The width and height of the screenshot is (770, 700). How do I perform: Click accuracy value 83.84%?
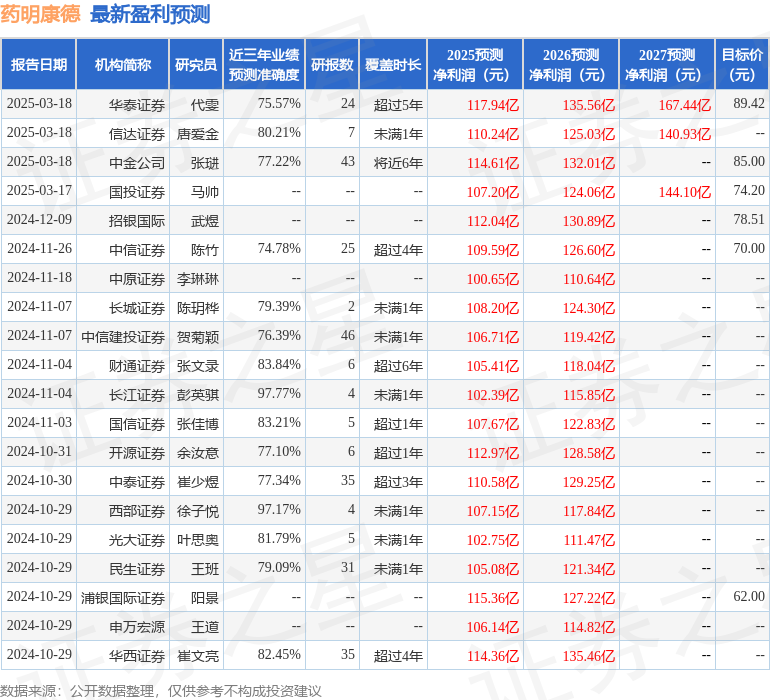(279, 364)
